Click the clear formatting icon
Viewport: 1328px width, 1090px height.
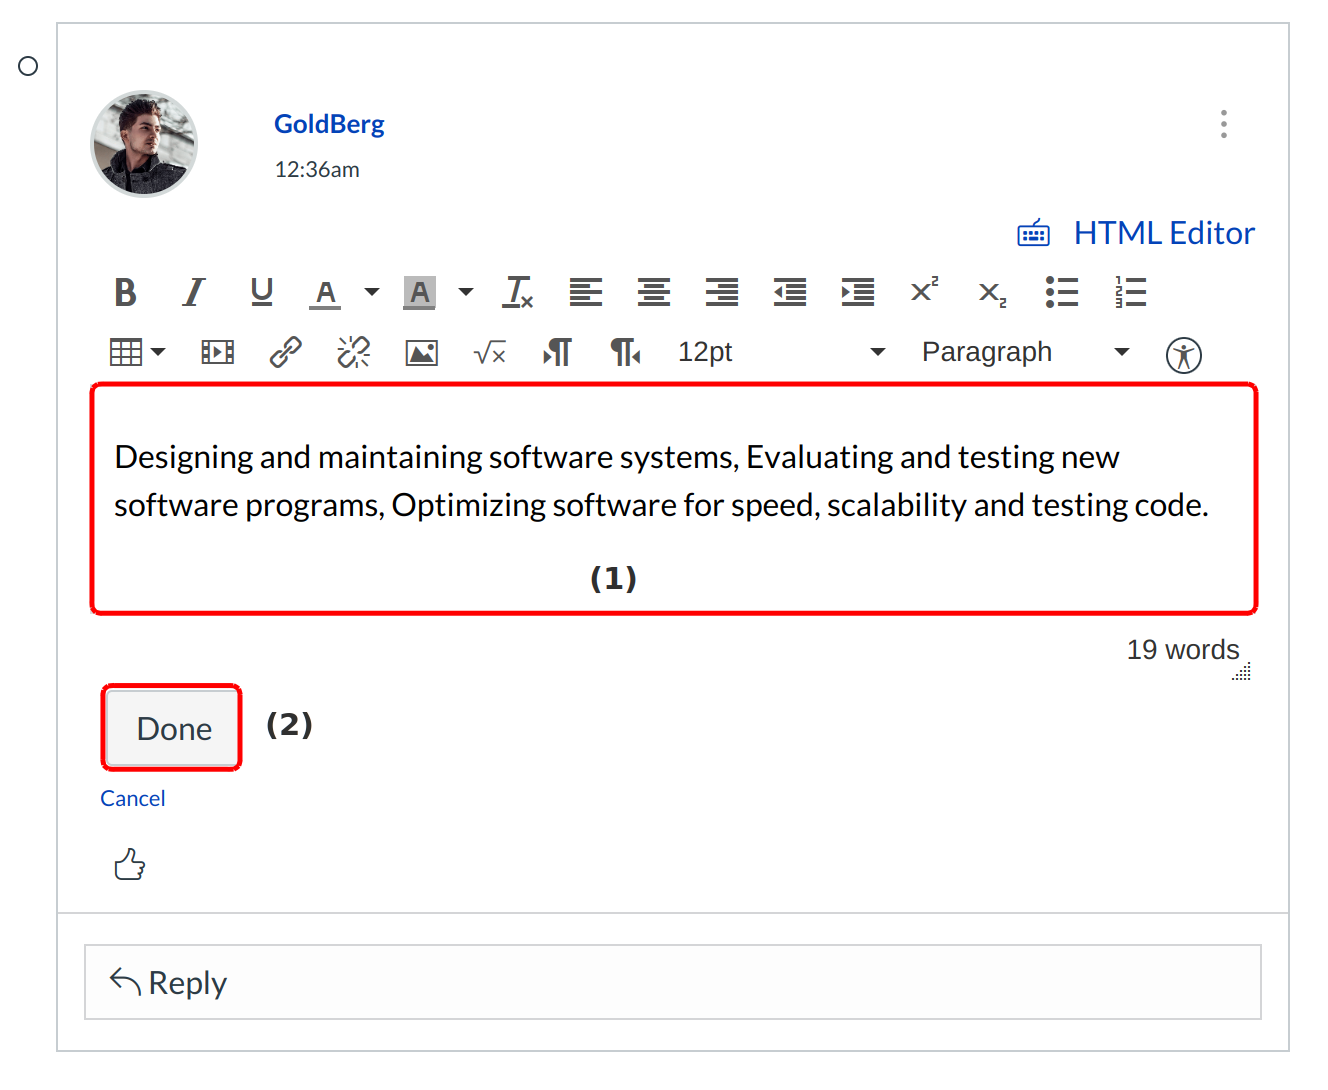coord(518,293)
